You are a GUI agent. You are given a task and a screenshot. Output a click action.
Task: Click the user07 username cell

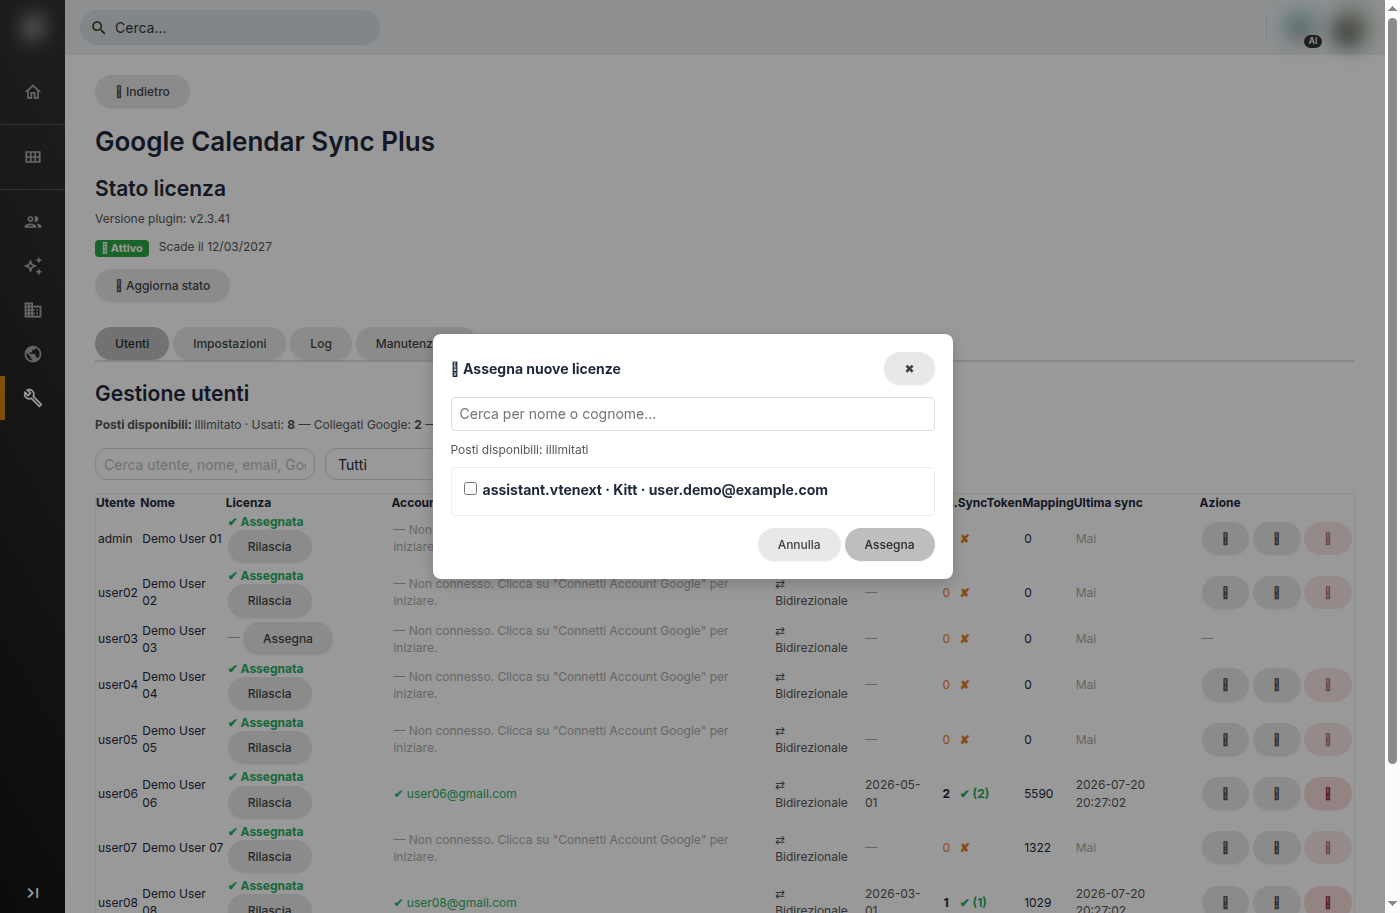pos(118,848)
